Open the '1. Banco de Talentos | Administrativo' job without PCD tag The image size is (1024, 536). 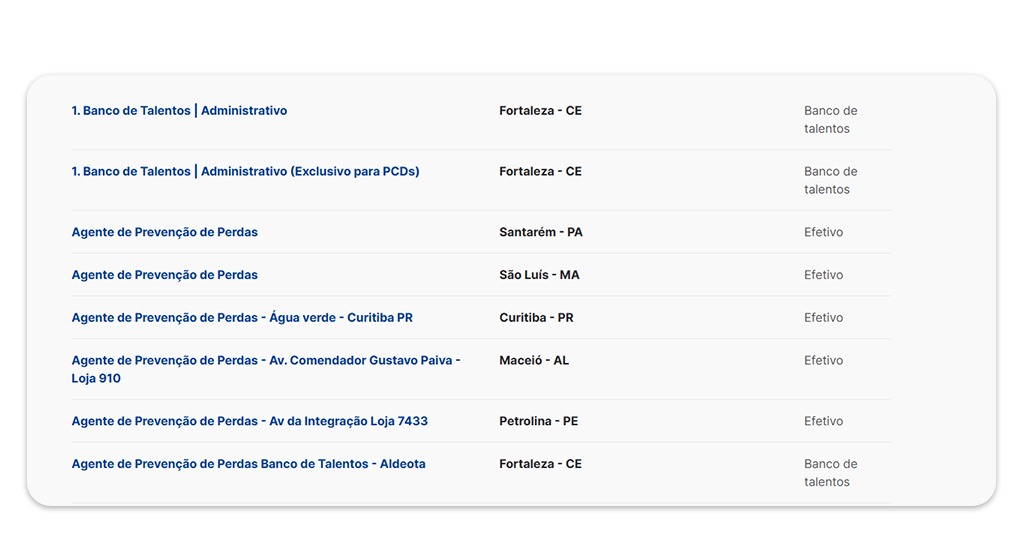pyautogui.click(x=179, y=111)
